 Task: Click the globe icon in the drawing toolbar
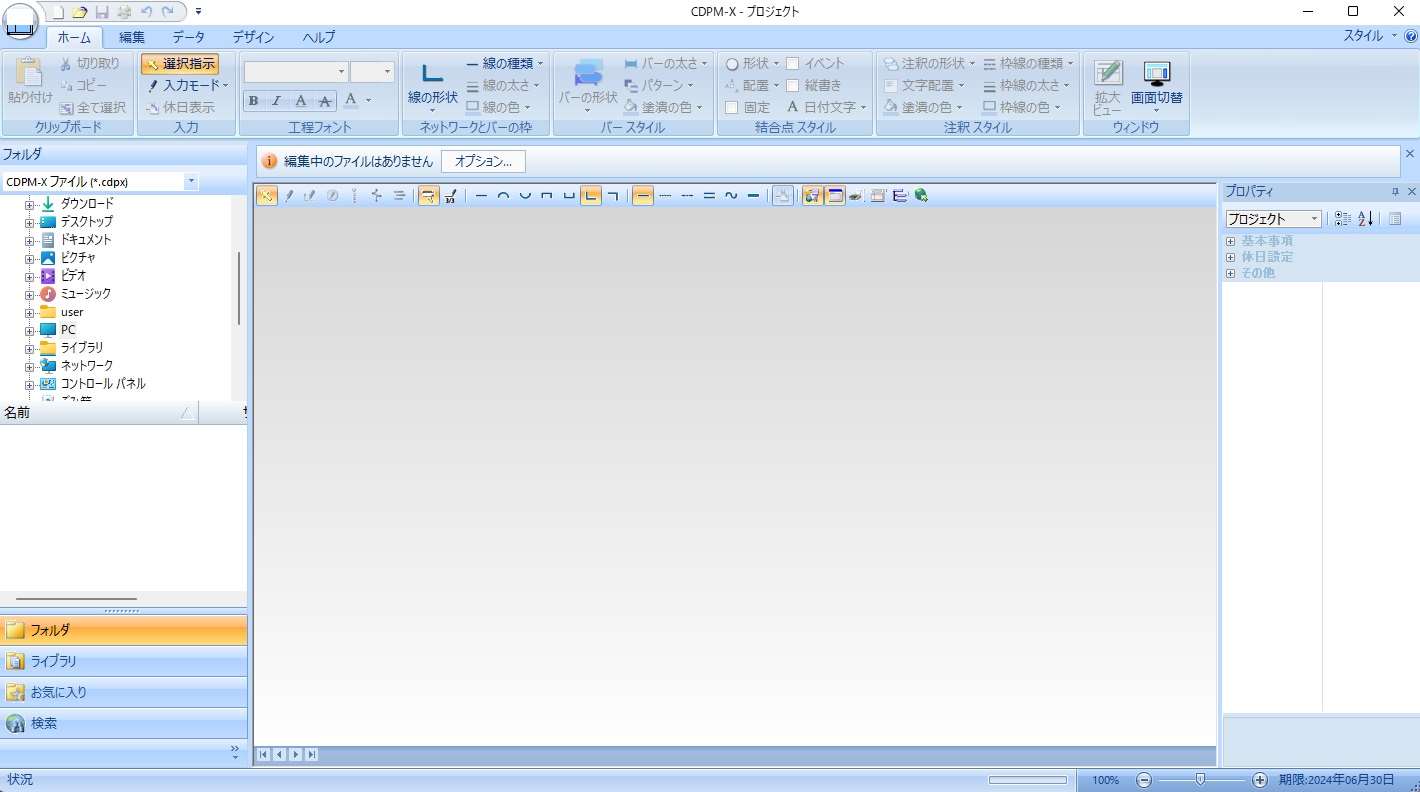(x=921, y=196)
